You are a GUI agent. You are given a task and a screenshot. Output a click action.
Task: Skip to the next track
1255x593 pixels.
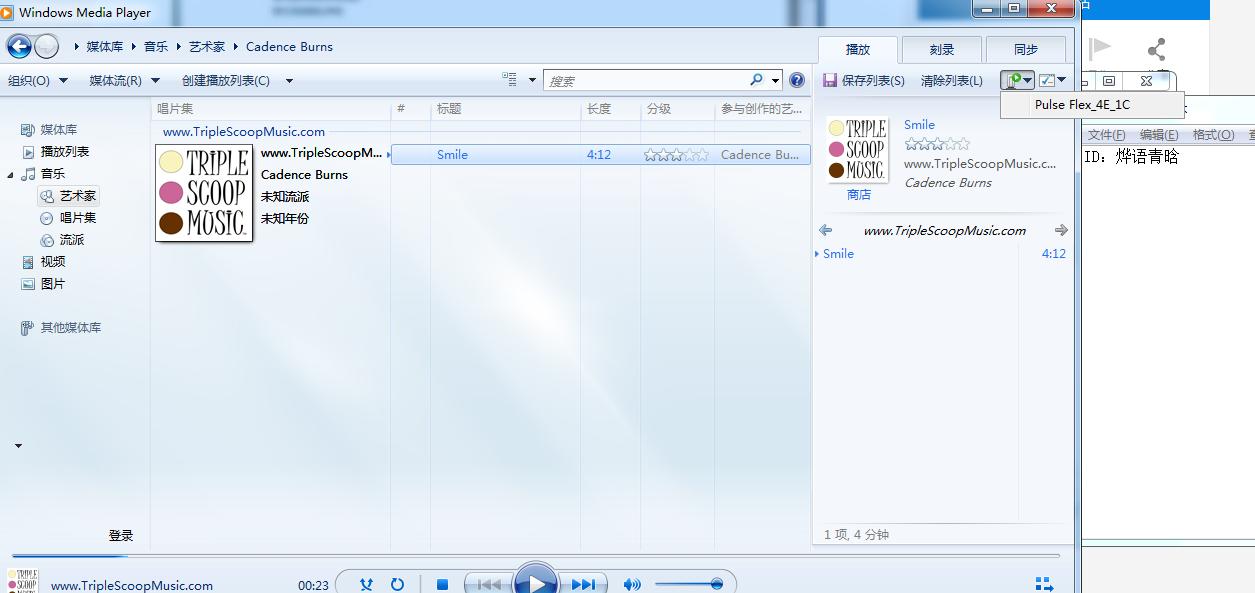tap(584, 582)
